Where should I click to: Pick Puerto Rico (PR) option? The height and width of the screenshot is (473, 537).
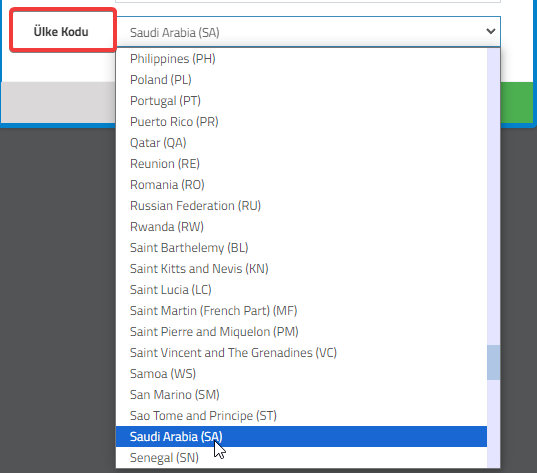301,122
